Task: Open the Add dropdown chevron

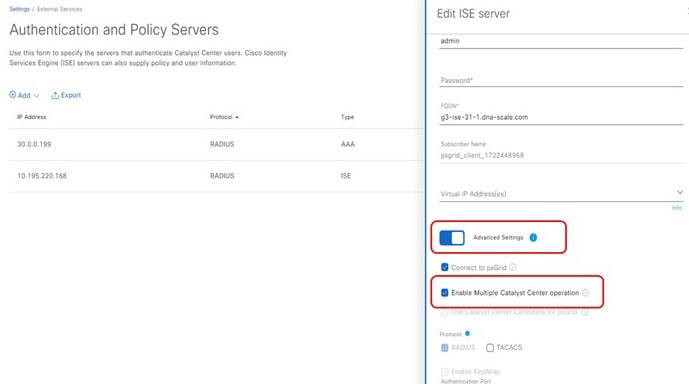Action: click(36, 96)
